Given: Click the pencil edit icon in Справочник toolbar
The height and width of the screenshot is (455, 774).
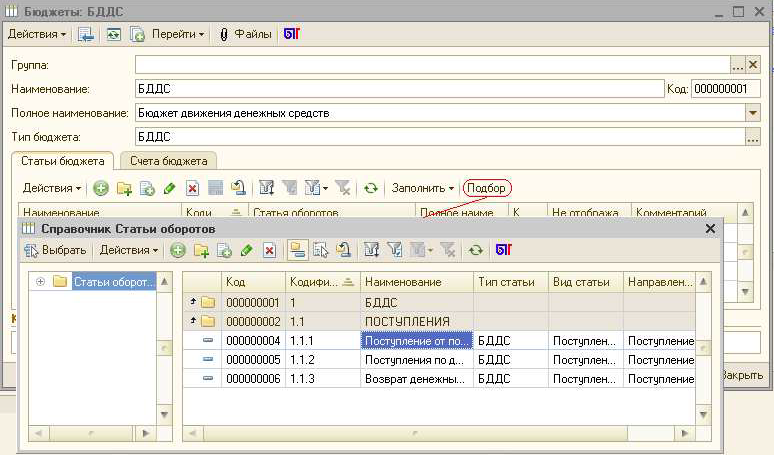Looking at the screenshot, I should point(246,250).
